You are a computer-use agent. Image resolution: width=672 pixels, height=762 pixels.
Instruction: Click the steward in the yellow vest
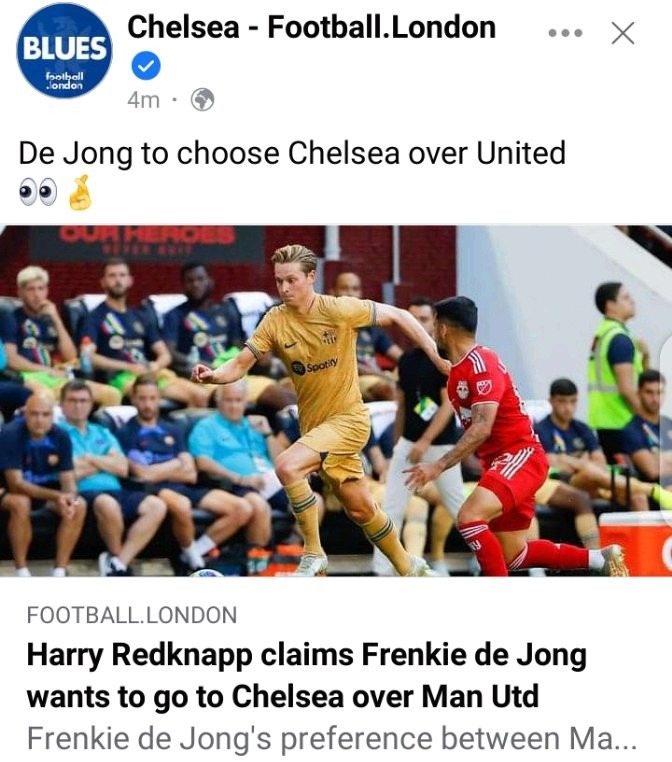pos(616,369)
